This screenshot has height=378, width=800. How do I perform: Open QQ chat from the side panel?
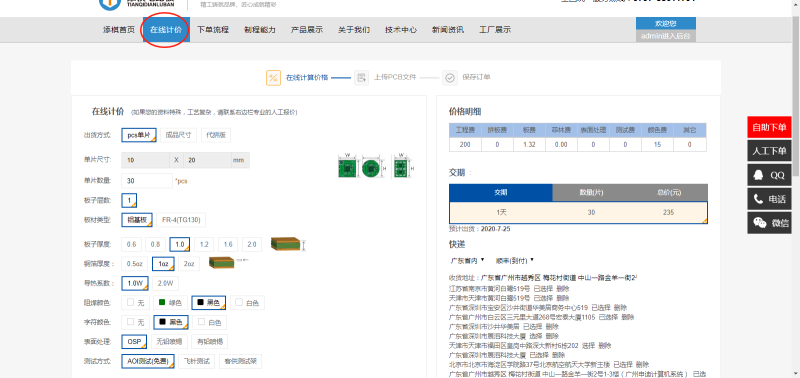tap(769, 175)
